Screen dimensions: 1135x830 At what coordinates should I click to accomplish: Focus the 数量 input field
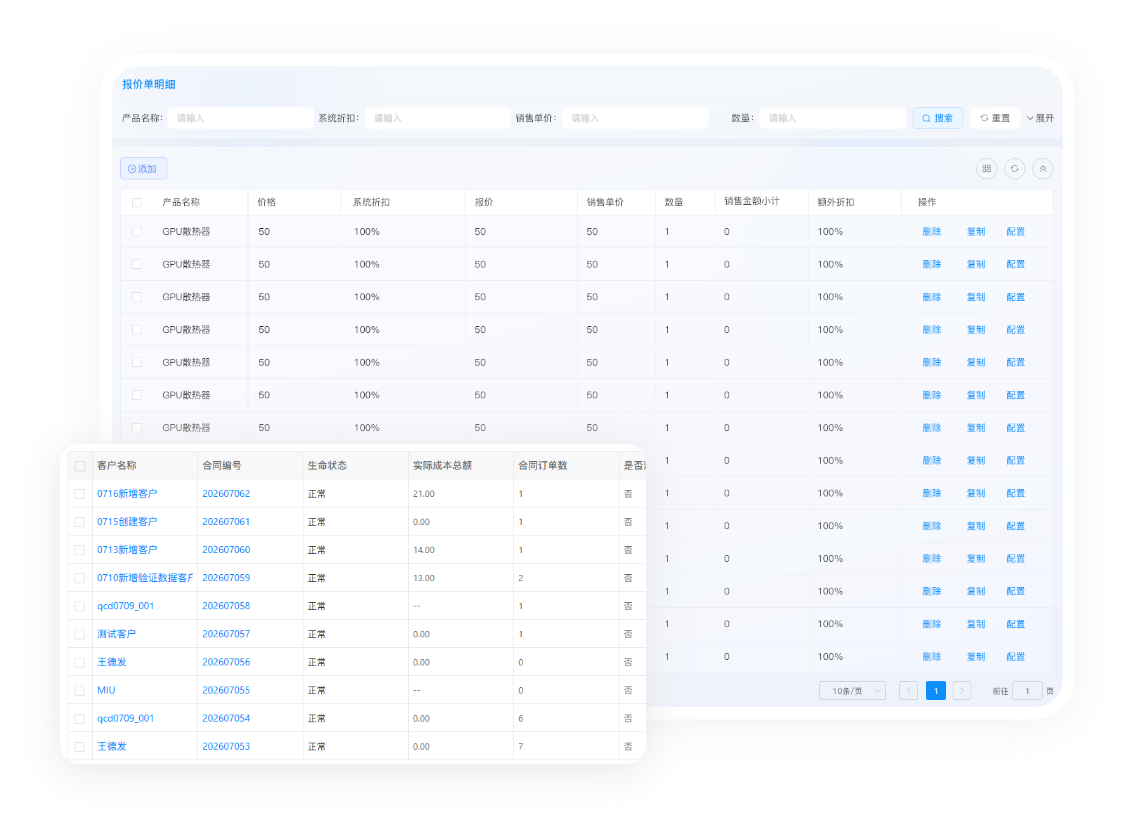832,118
